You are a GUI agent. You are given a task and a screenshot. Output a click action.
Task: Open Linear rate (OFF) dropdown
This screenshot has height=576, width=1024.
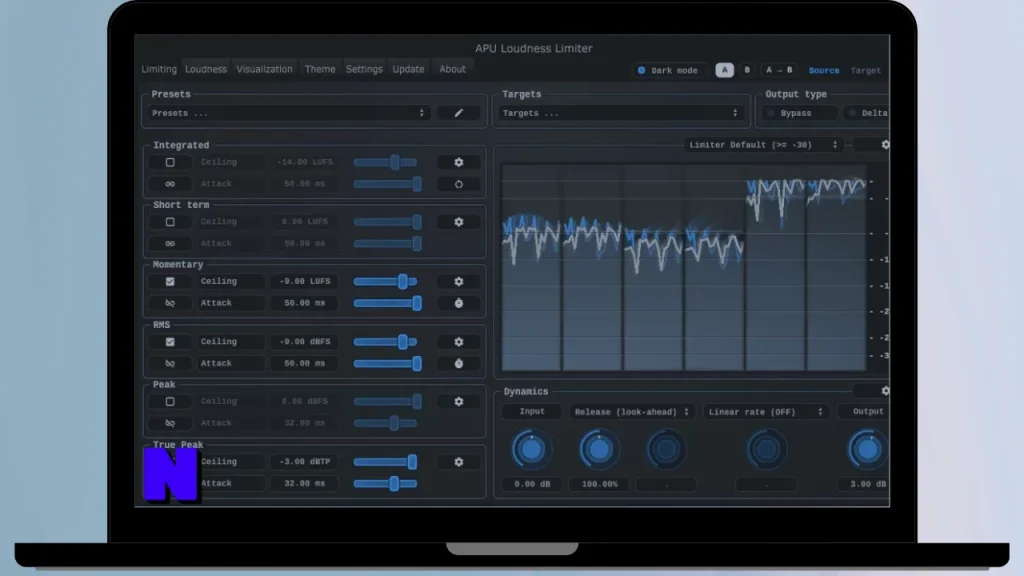point(765,411)
